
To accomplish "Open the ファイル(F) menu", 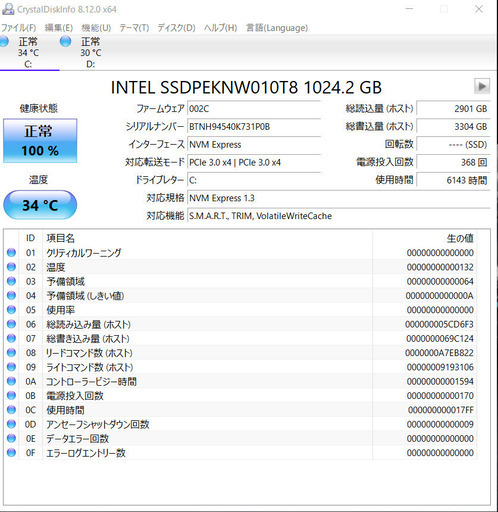I will coord(19,28).
